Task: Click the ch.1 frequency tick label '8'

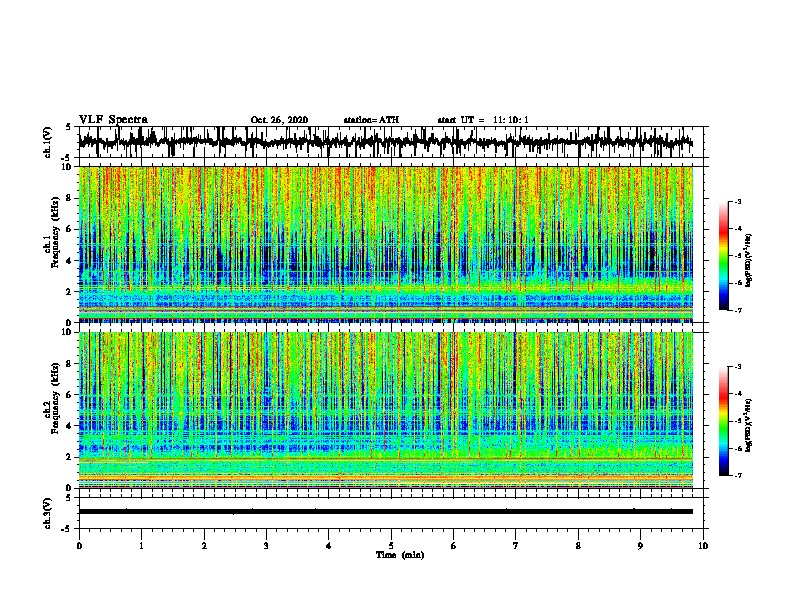Action: click(70, 198)
